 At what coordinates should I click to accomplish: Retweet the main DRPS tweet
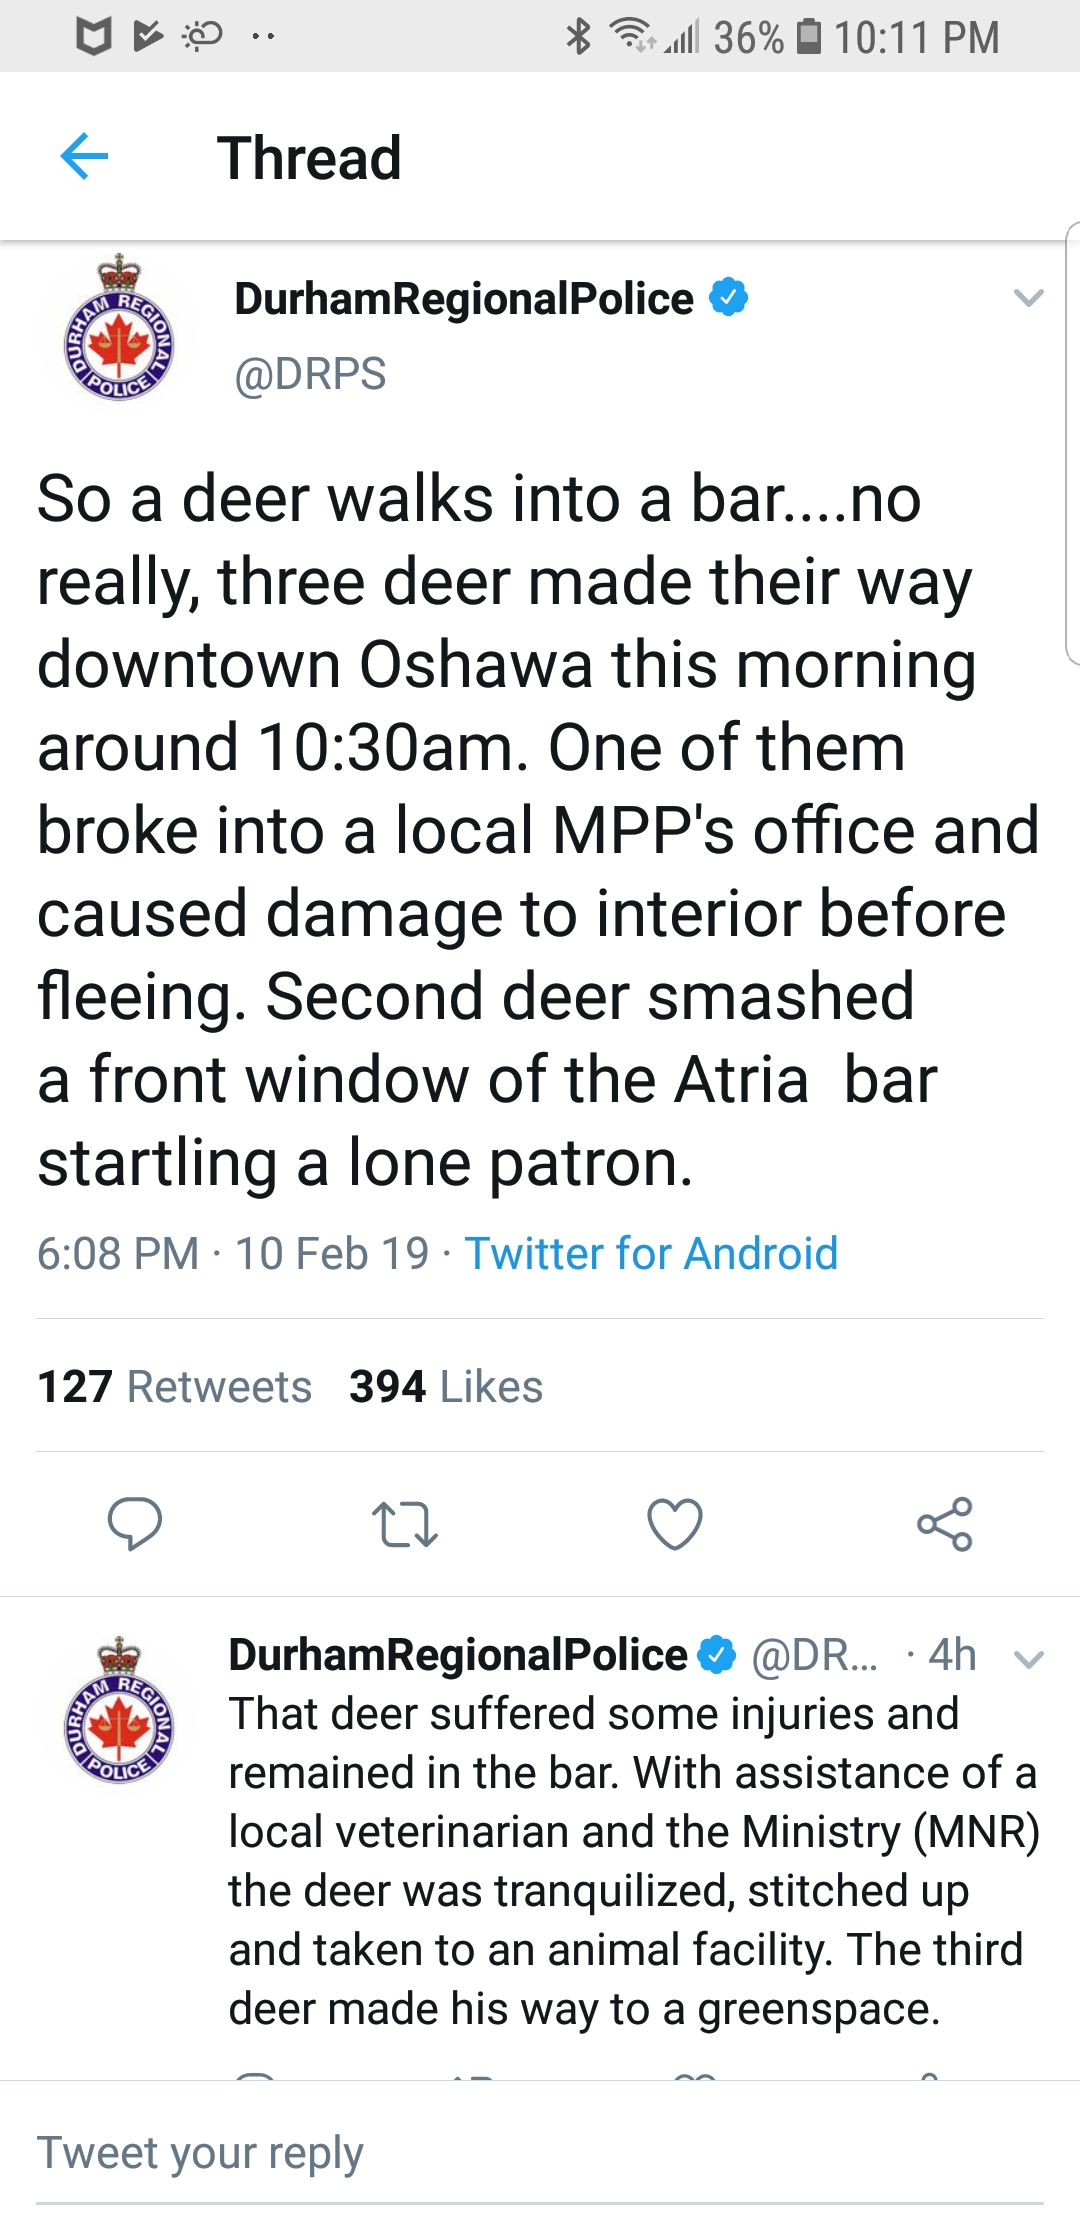[x=404, y=1523]
